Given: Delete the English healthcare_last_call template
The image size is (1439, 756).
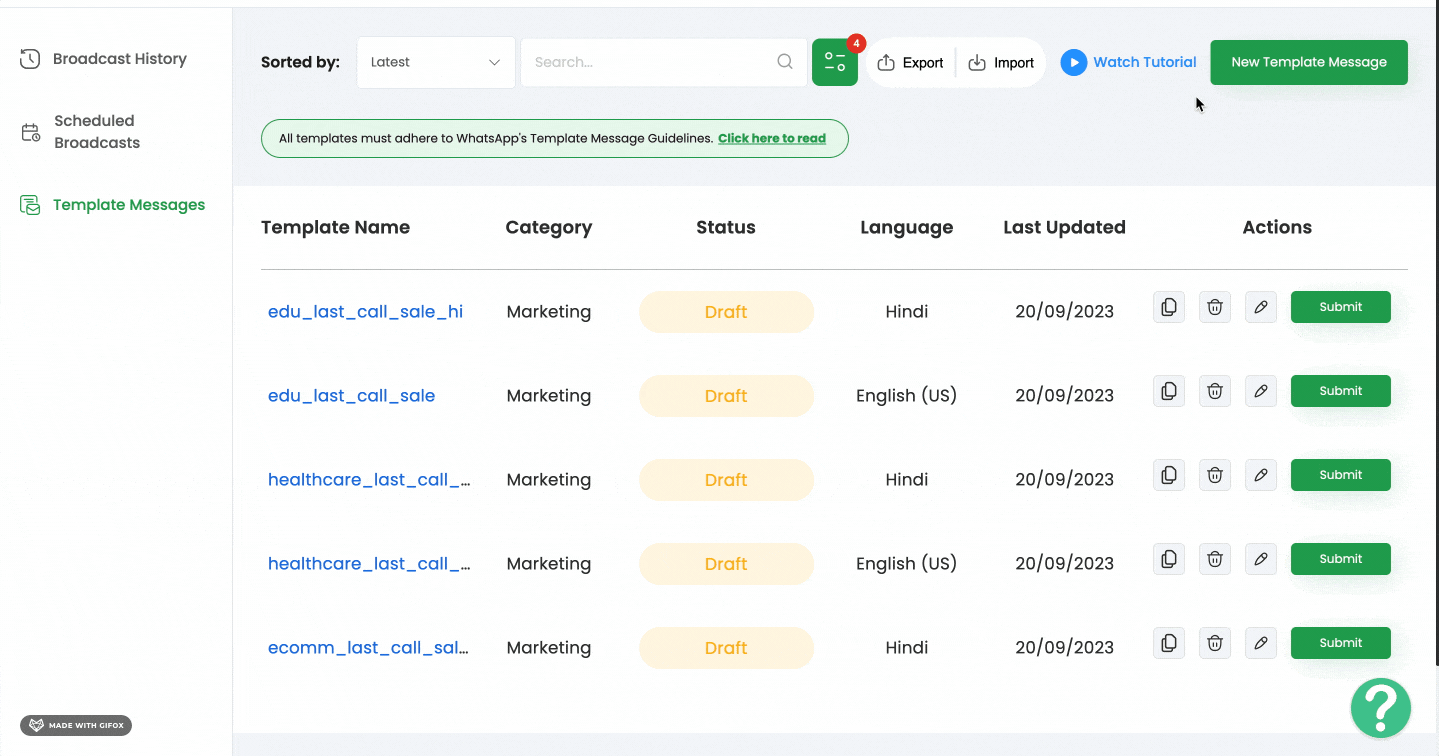Looking at the screenshot, I should click(1215, 559).
